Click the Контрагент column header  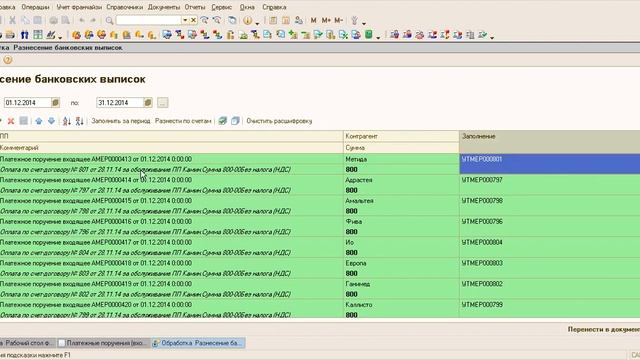pos(401,136)
